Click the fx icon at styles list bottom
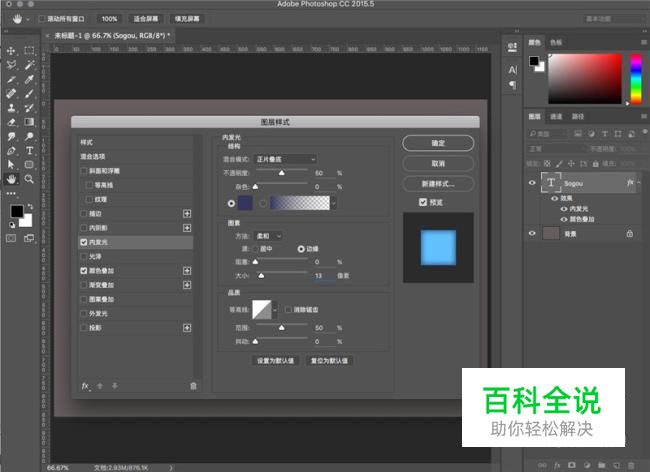This screenshot has width=650, height=472. [x=85, y=386]
